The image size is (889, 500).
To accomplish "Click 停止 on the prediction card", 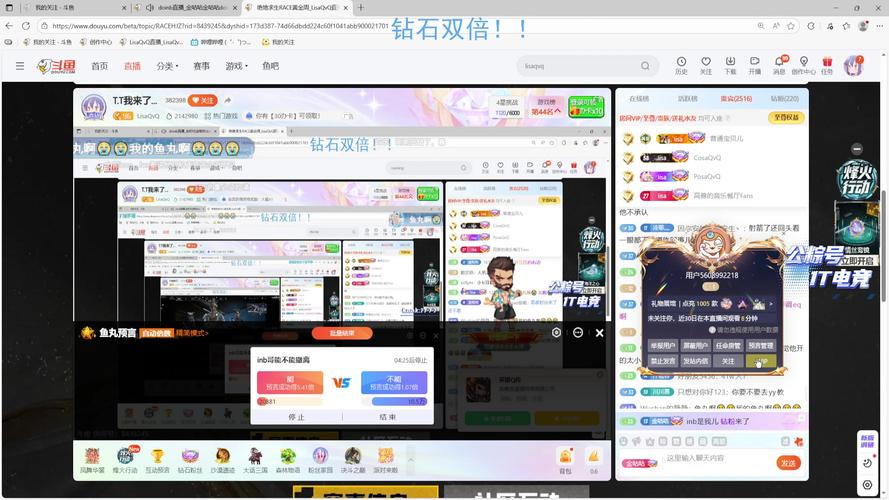I will point(297,417).
